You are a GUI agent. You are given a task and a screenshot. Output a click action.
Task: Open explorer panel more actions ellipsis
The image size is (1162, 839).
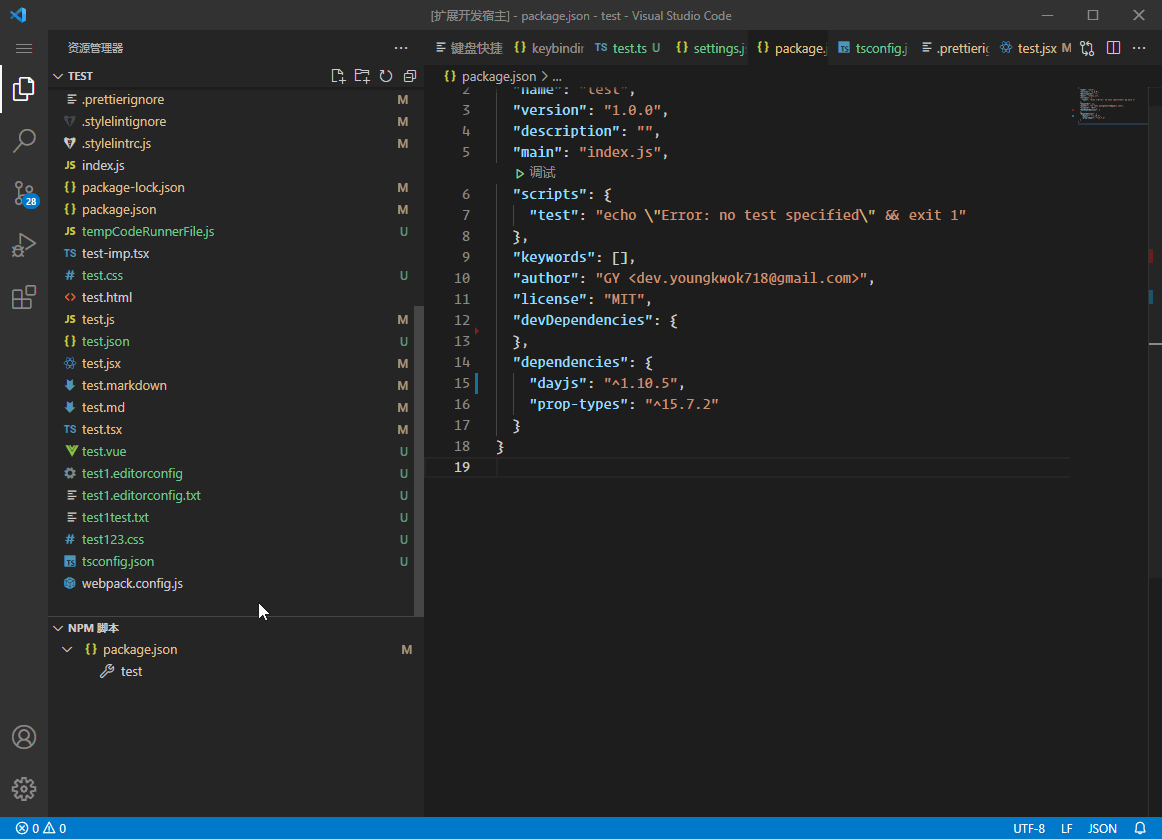pyautogui.click(x=401, y=48)
